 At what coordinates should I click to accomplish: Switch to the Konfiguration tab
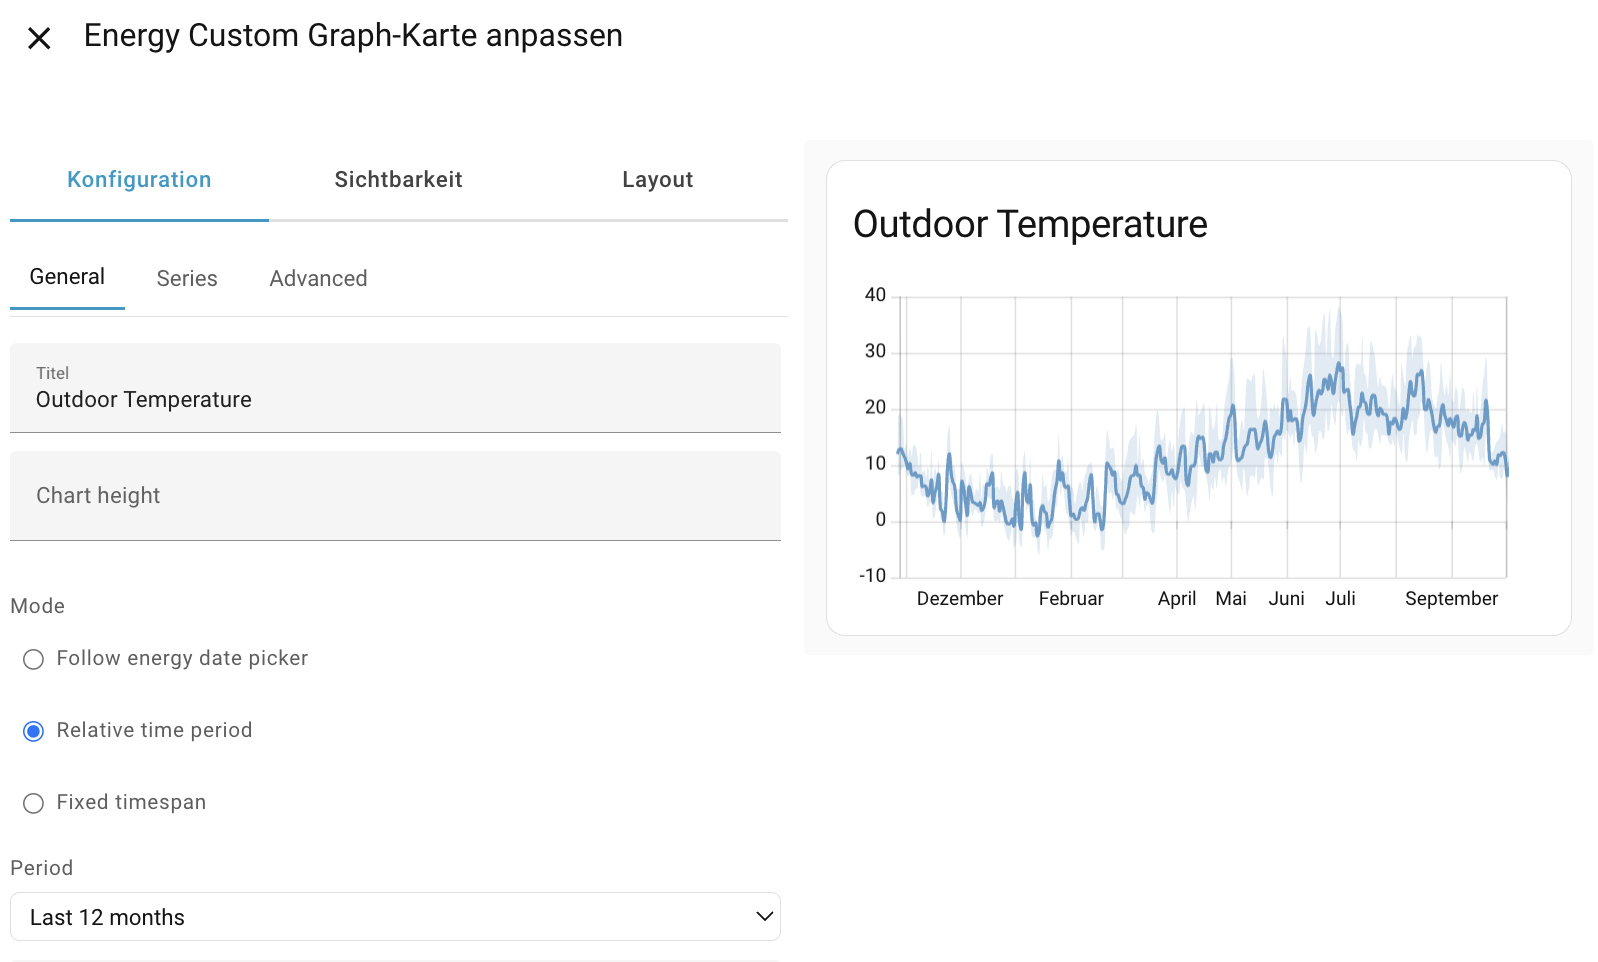pyautogui.click(x=139, y=180)
